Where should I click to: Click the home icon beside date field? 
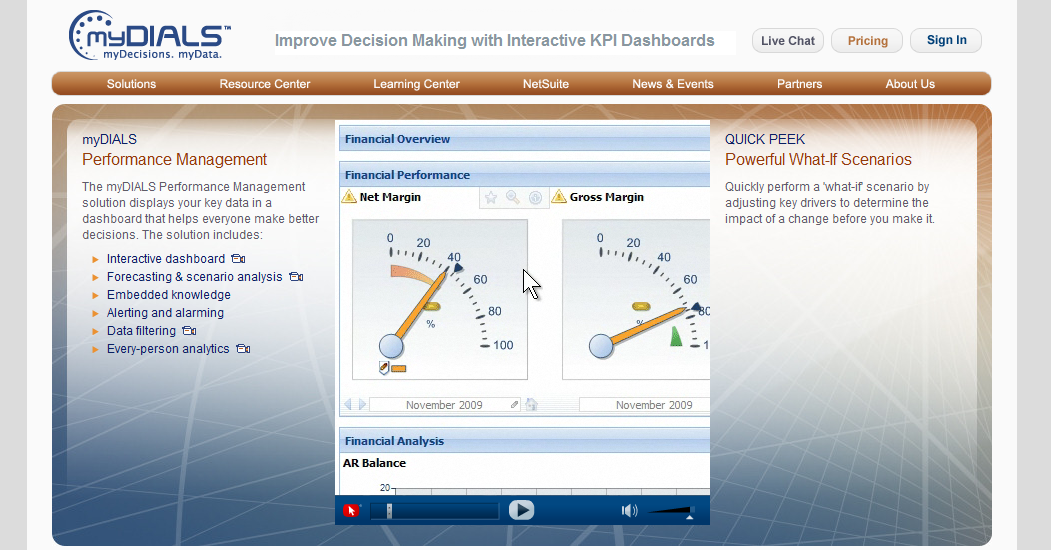532,405
